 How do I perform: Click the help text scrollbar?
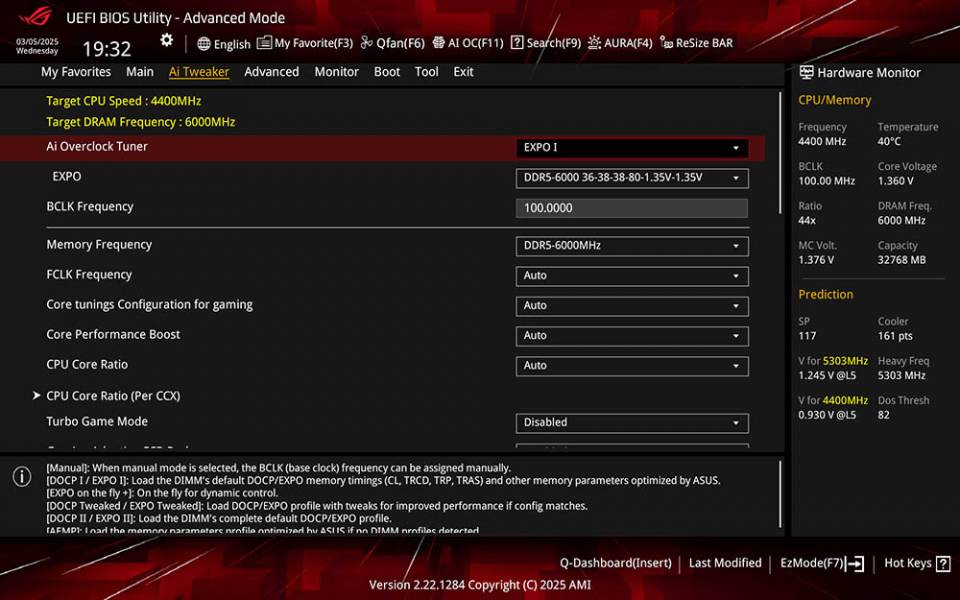coord(780,495)
